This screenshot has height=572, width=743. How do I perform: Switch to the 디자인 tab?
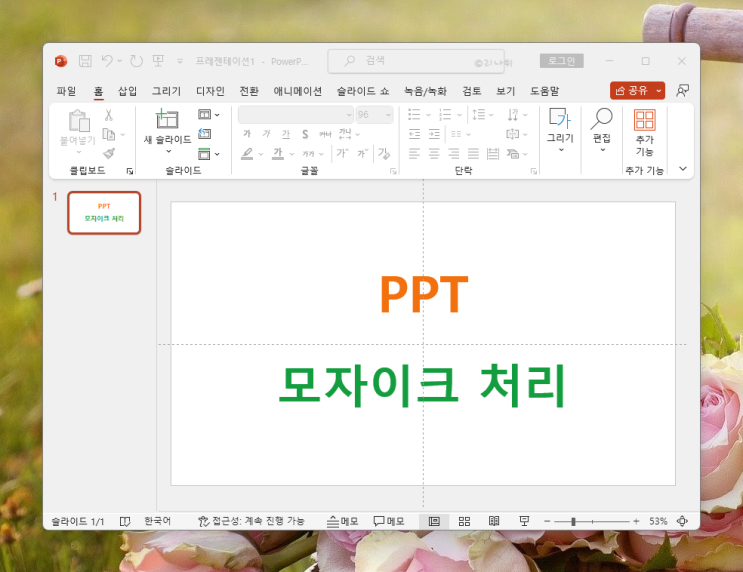pos(210,91)
